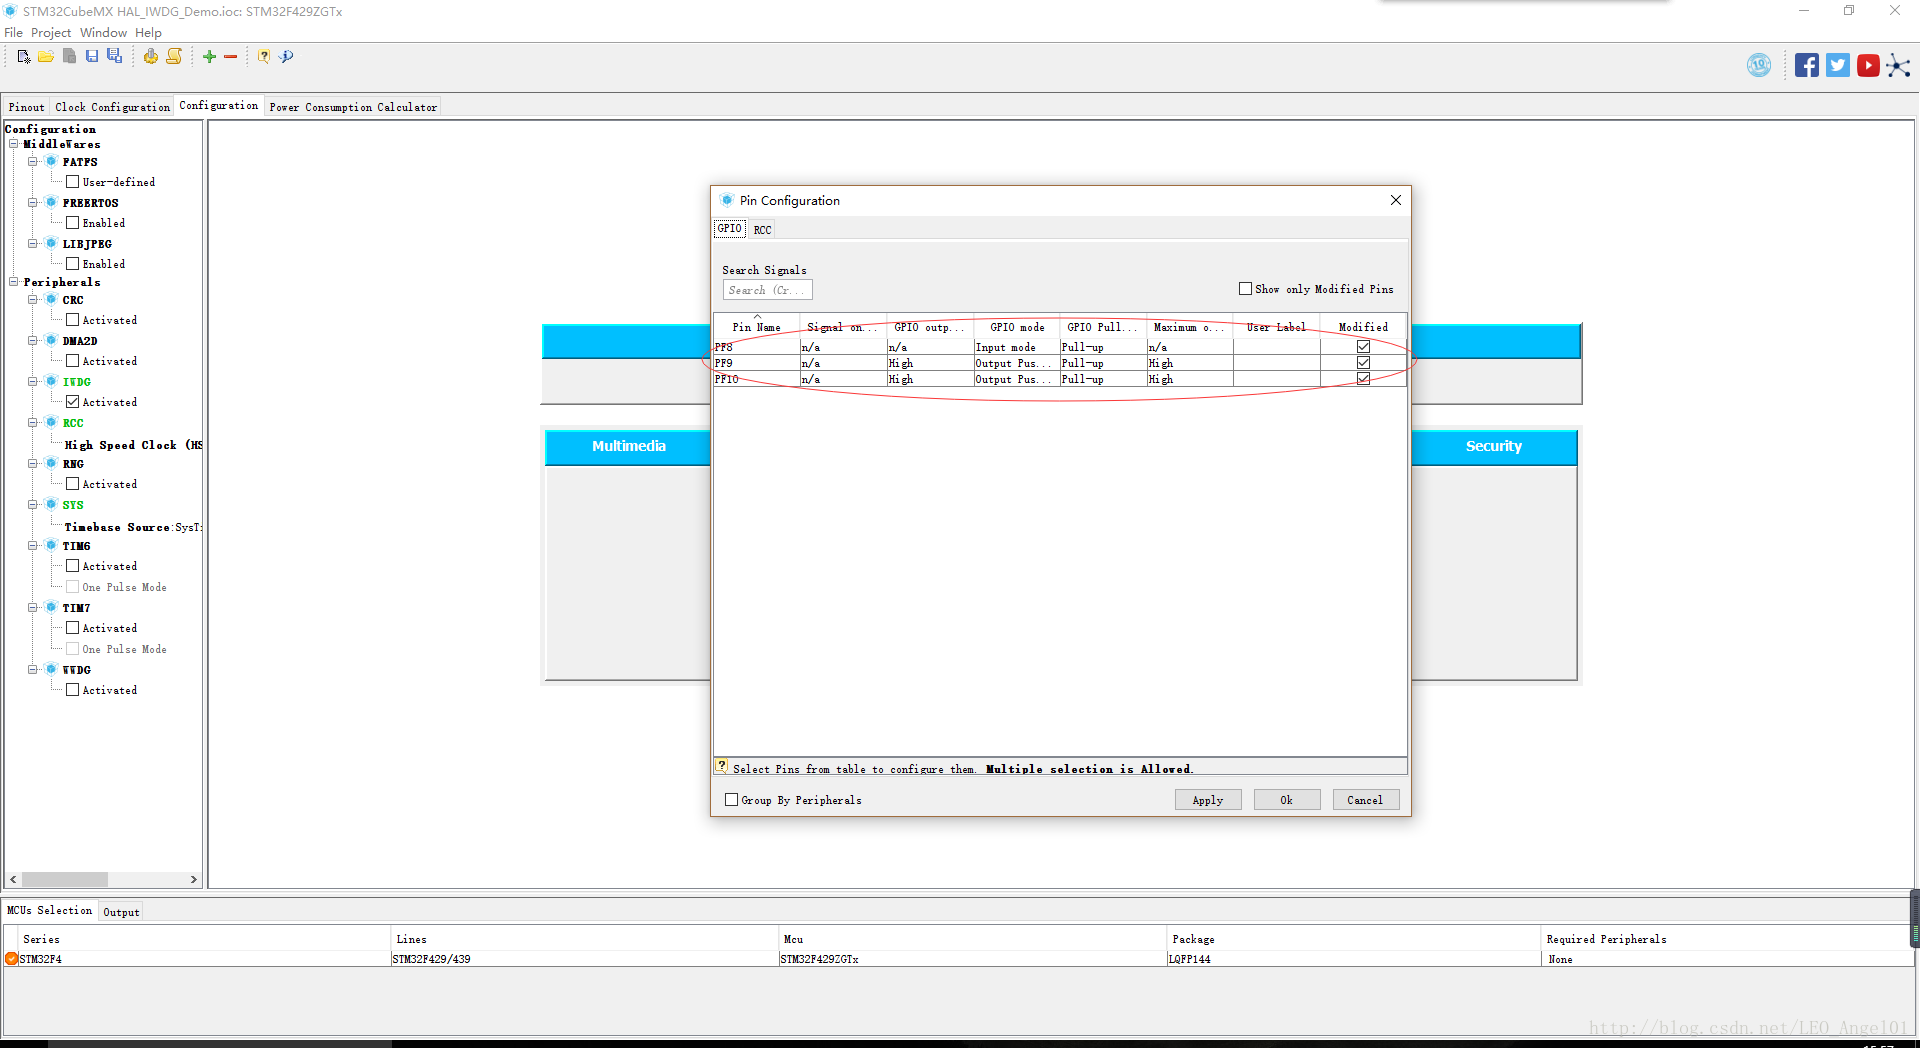Switch to the Pinout tab
The image size is (1920, 1048).
[27, 107]
